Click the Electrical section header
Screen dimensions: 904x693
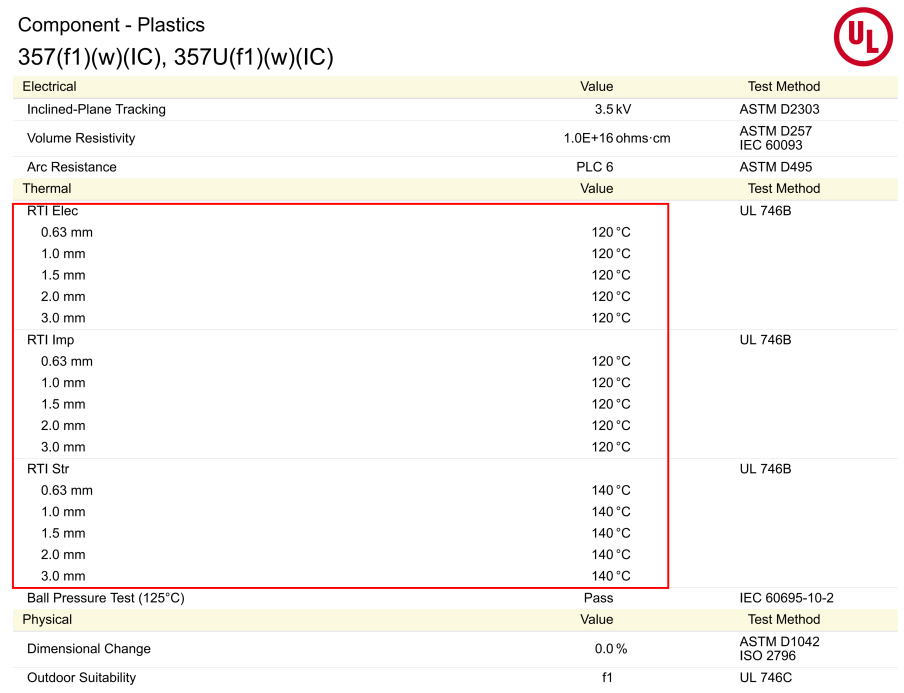point(49,87)
